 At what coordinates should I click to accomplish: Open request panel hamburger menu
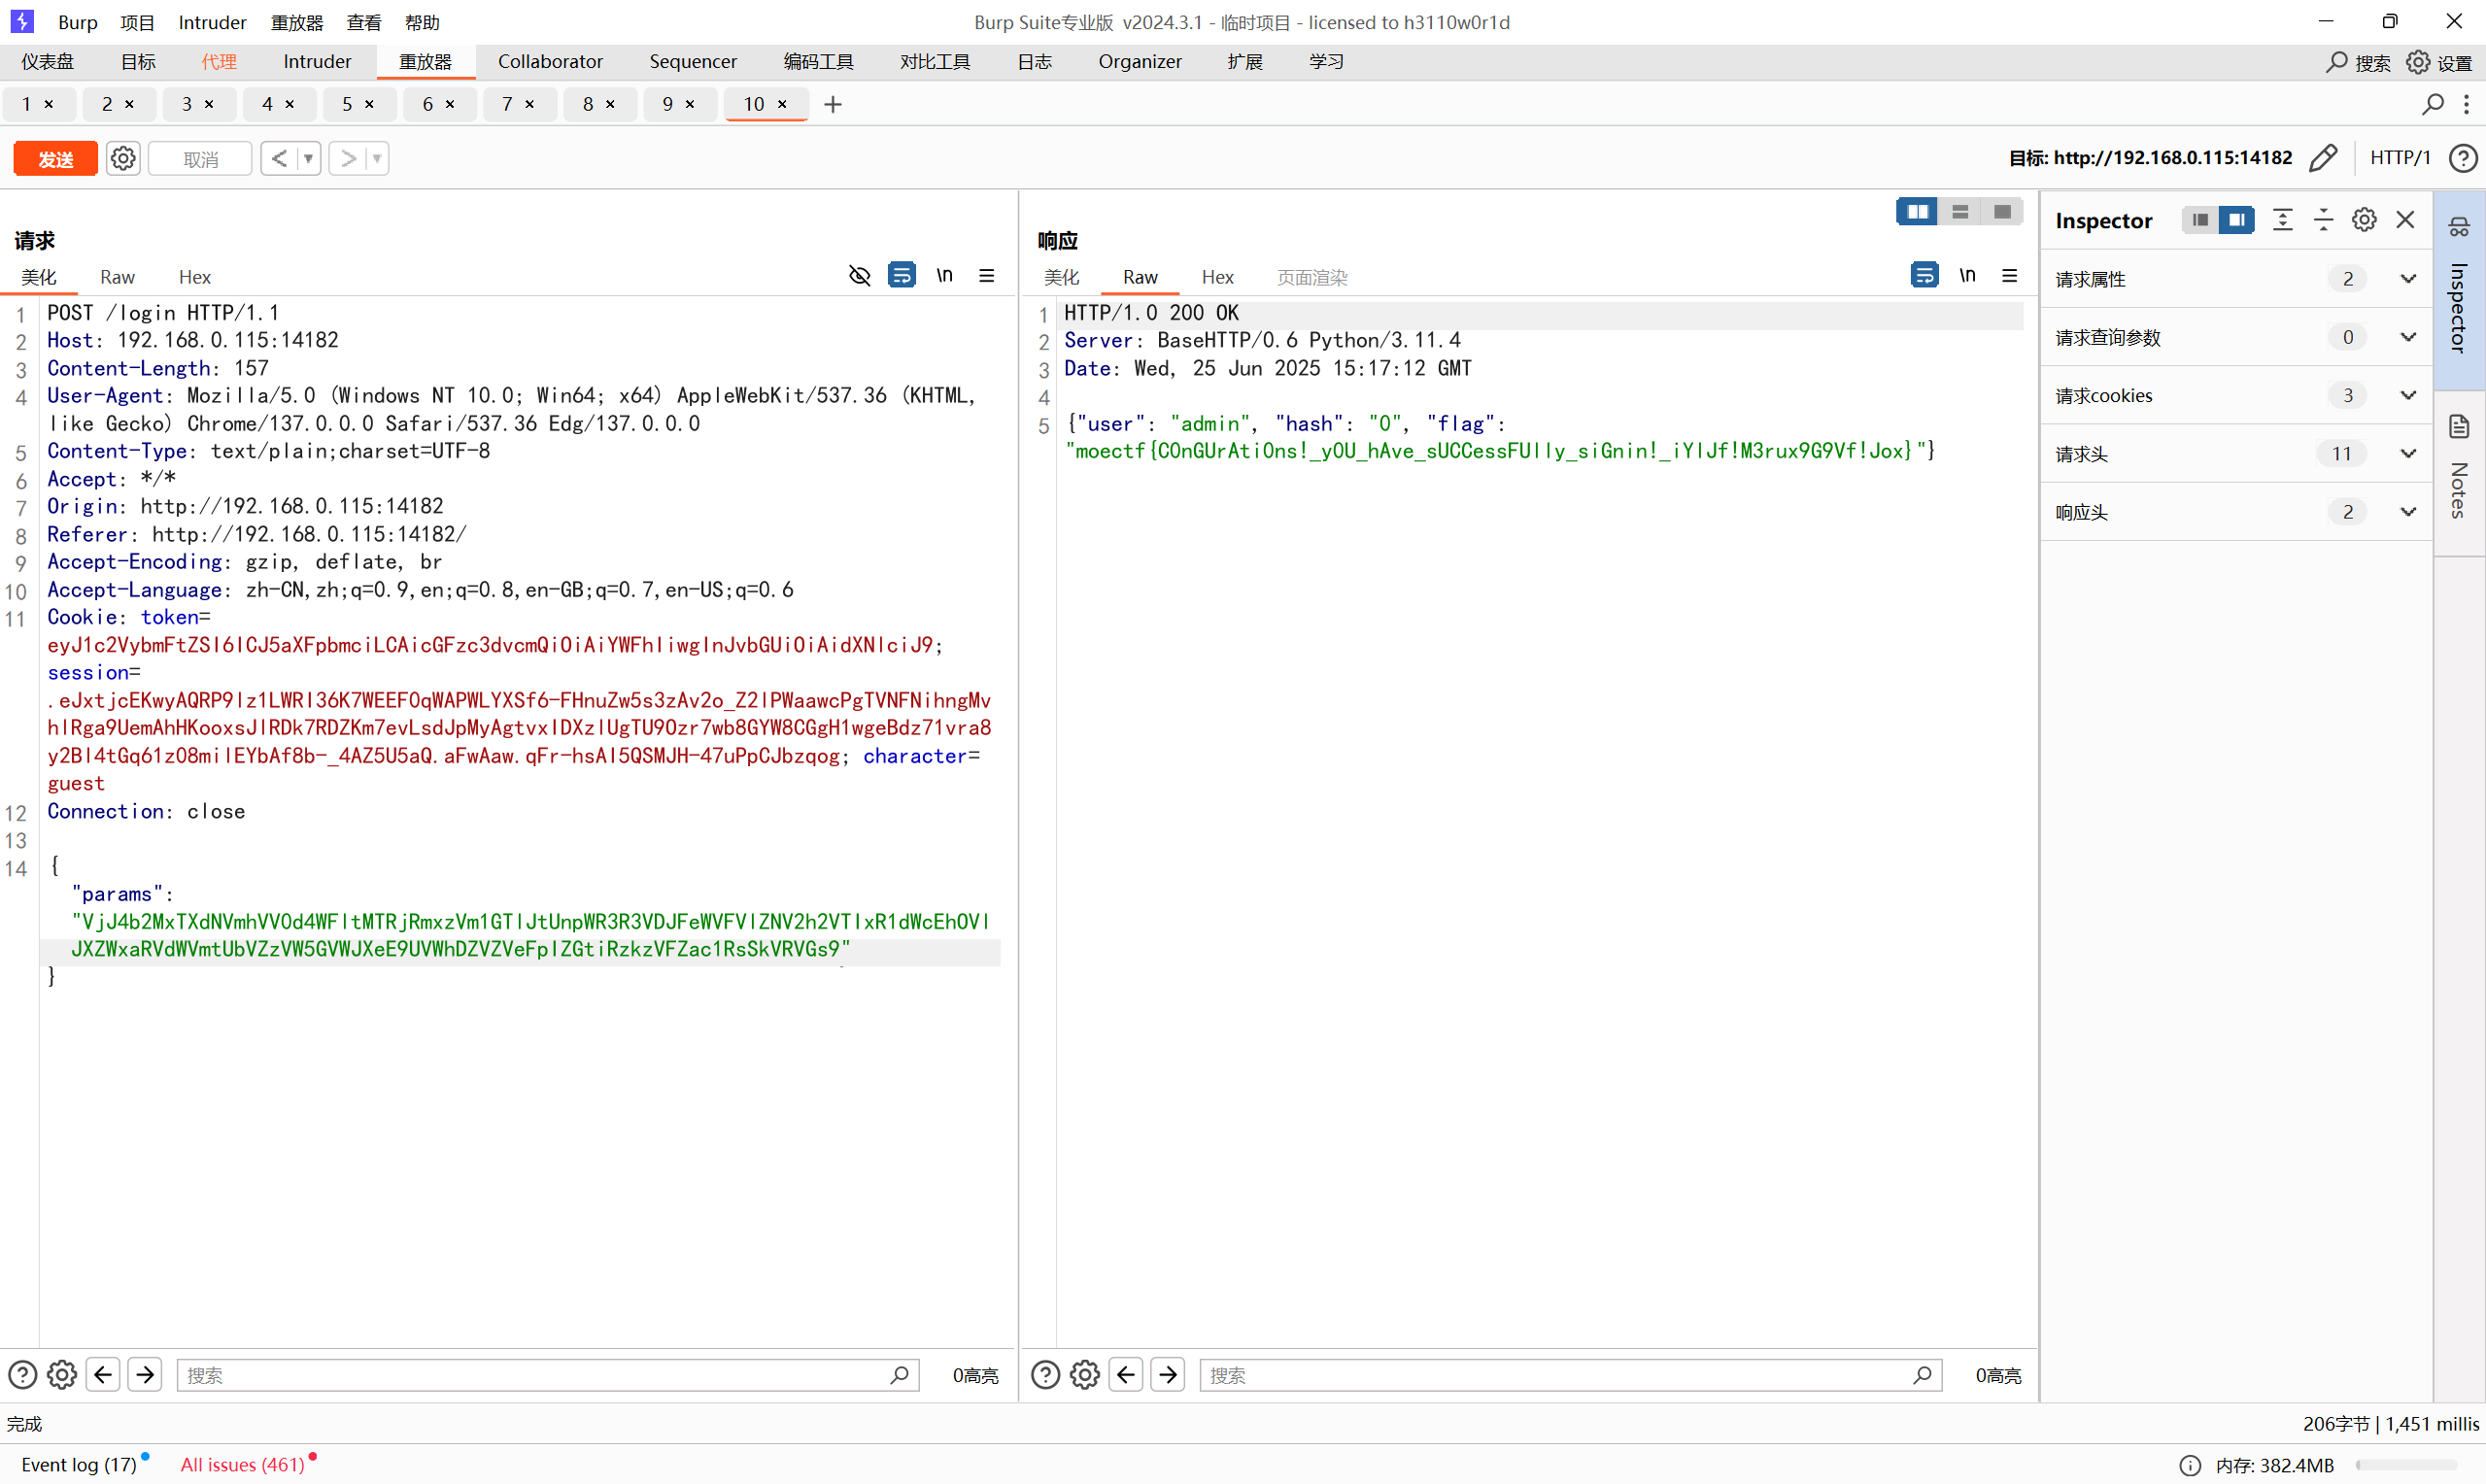click(987, 275)
